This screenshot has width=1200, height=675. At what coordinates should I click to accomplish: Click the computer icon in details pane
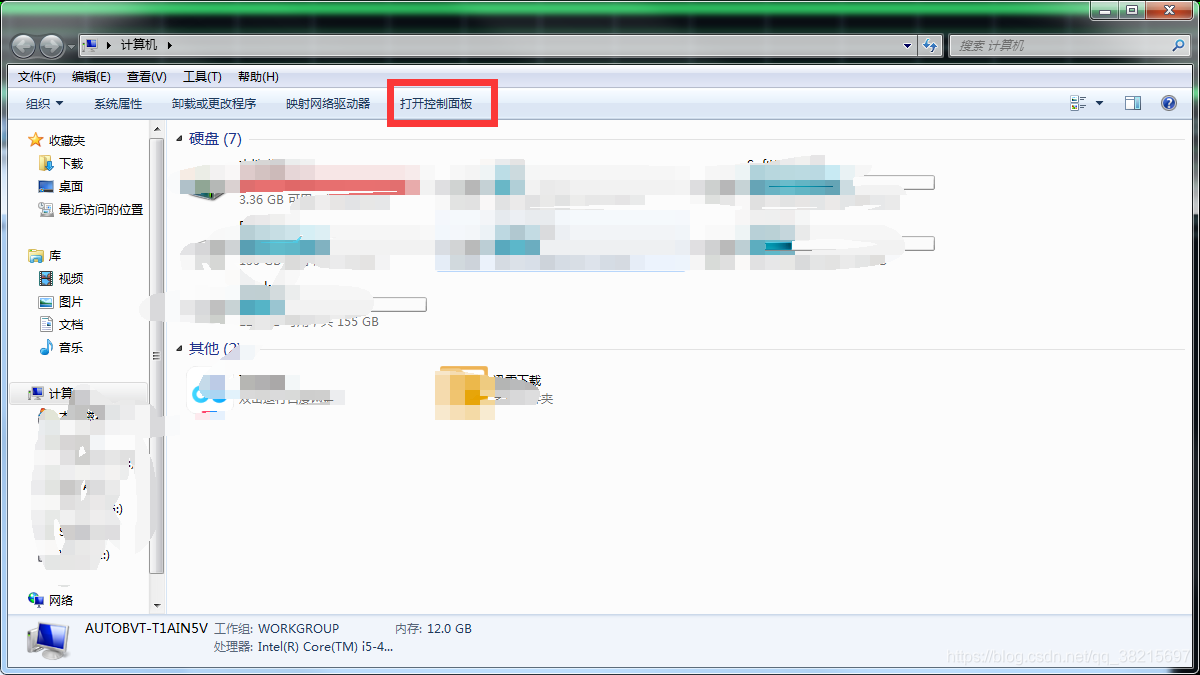pos(47,640)
